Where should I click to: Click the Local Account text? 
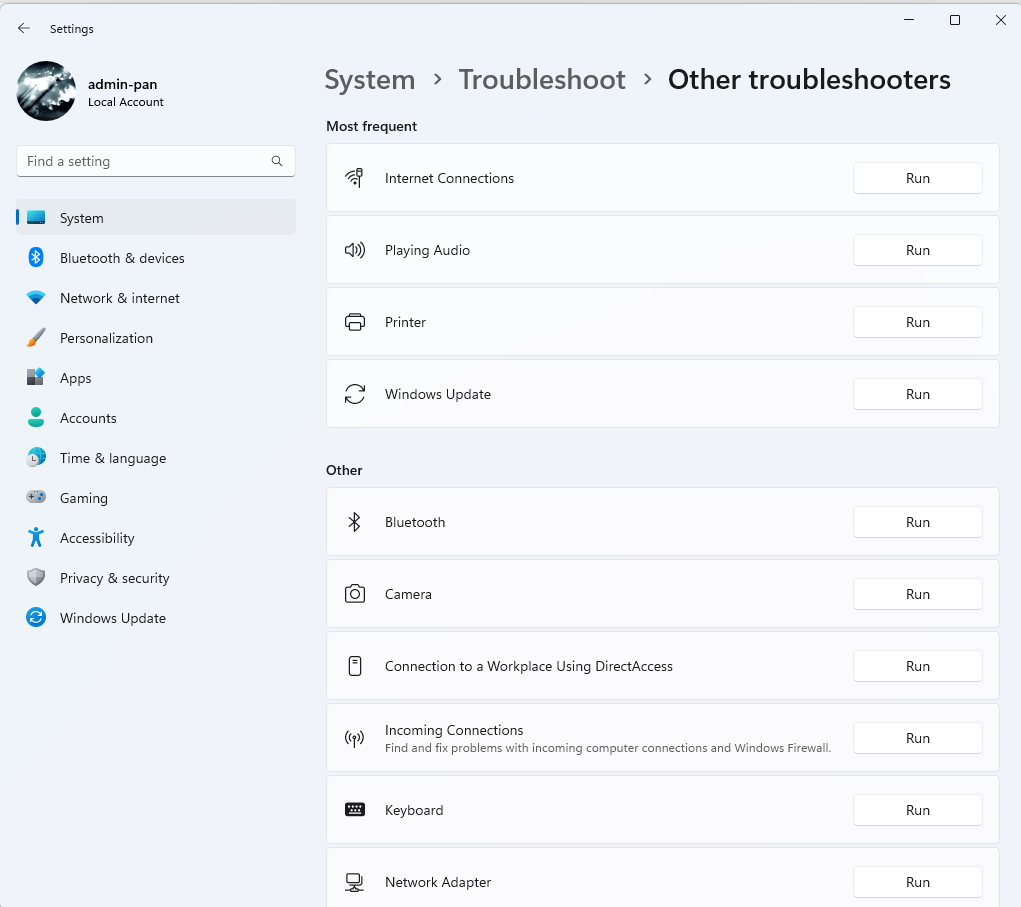point(126,102)
